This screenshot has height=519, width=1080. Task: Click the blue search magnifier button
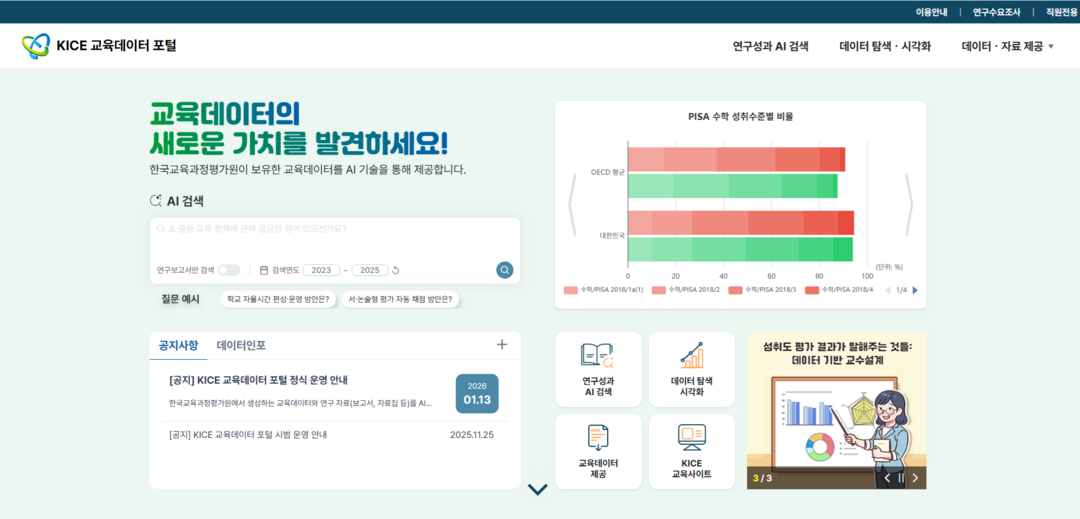(505, 270)
